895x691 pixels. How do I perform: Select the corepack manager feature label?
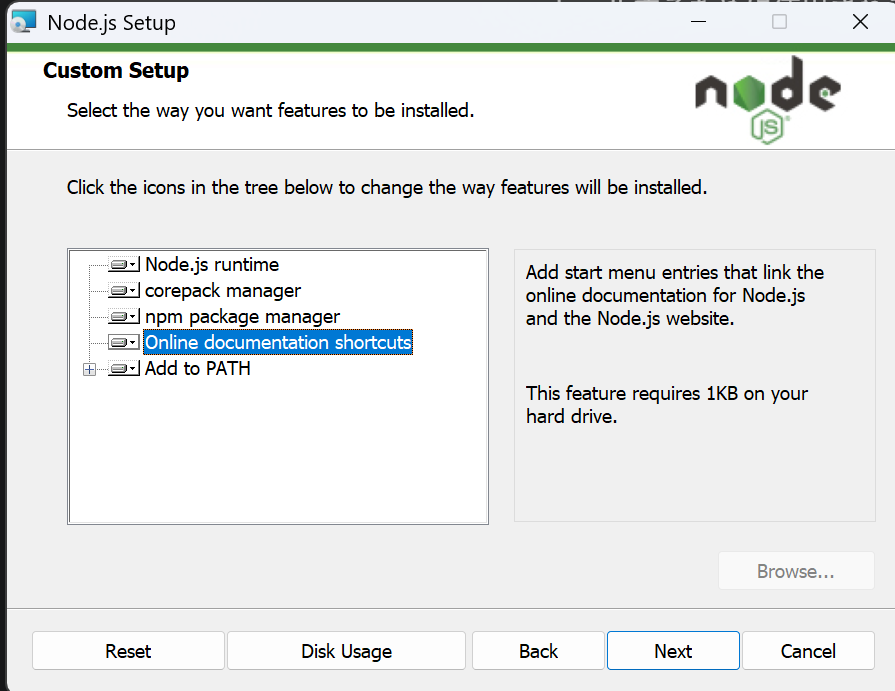[223, 291]
